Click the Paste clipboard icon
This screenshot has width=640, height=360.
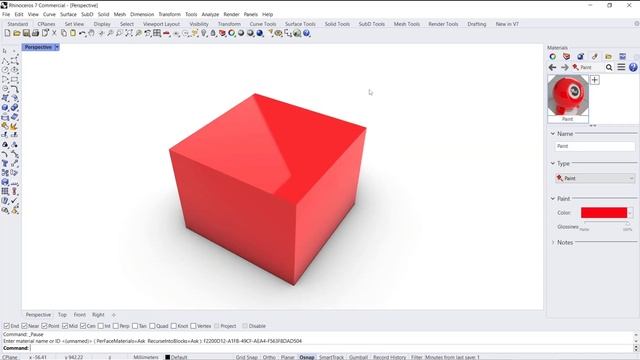pyautogui.click(x=73, y=33)
